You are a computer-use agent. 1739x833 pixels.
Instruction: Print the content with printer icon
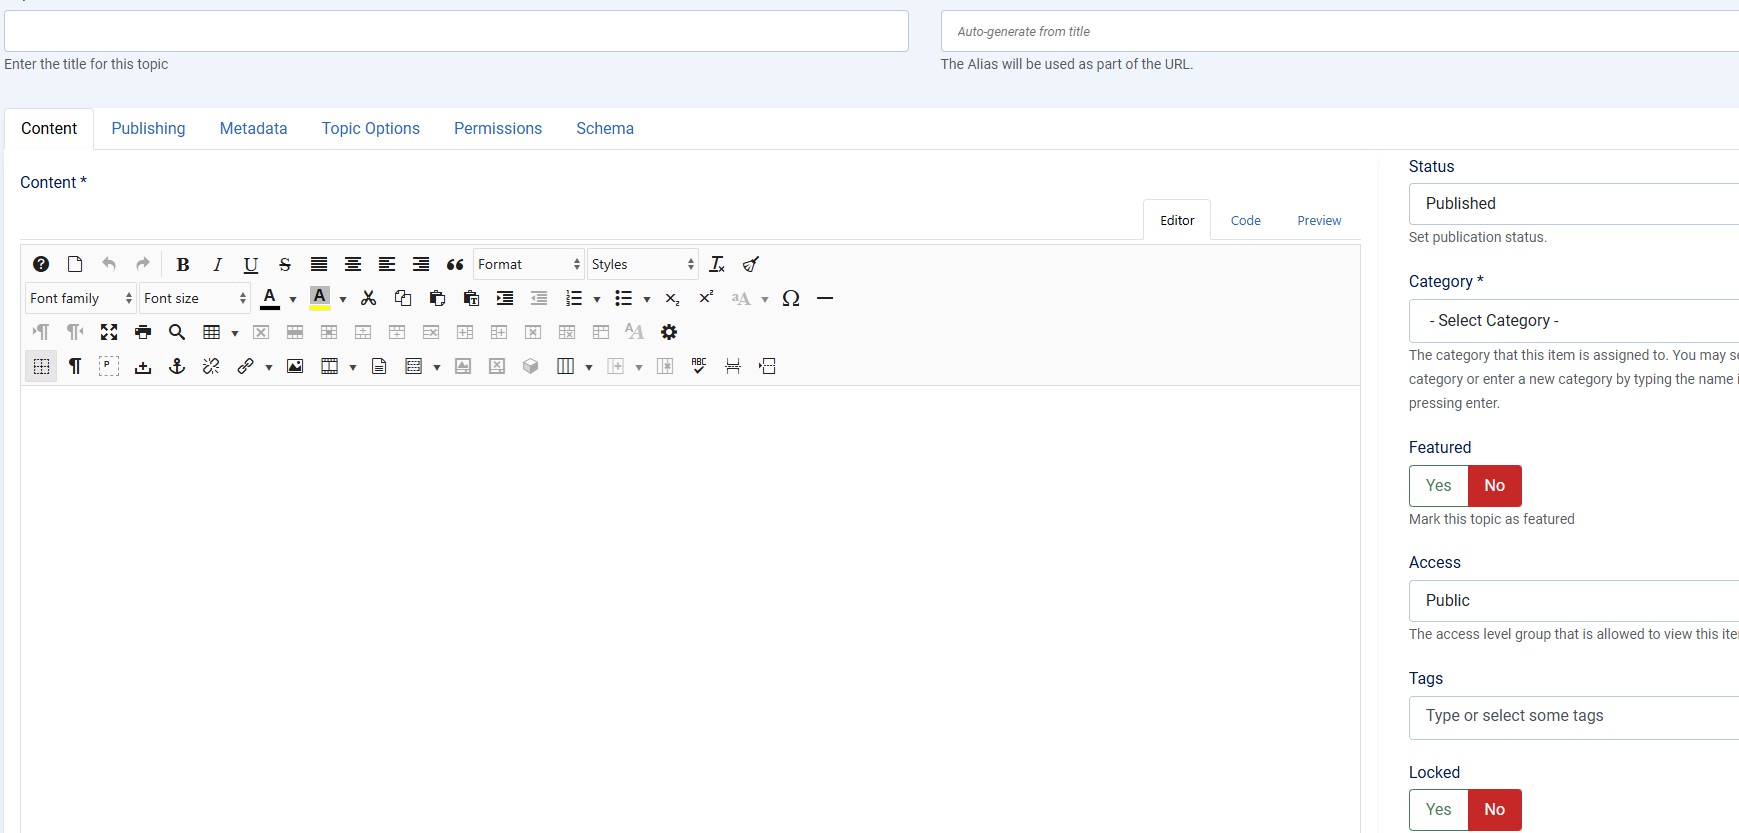pyautogui.click(x=143, y=332)
